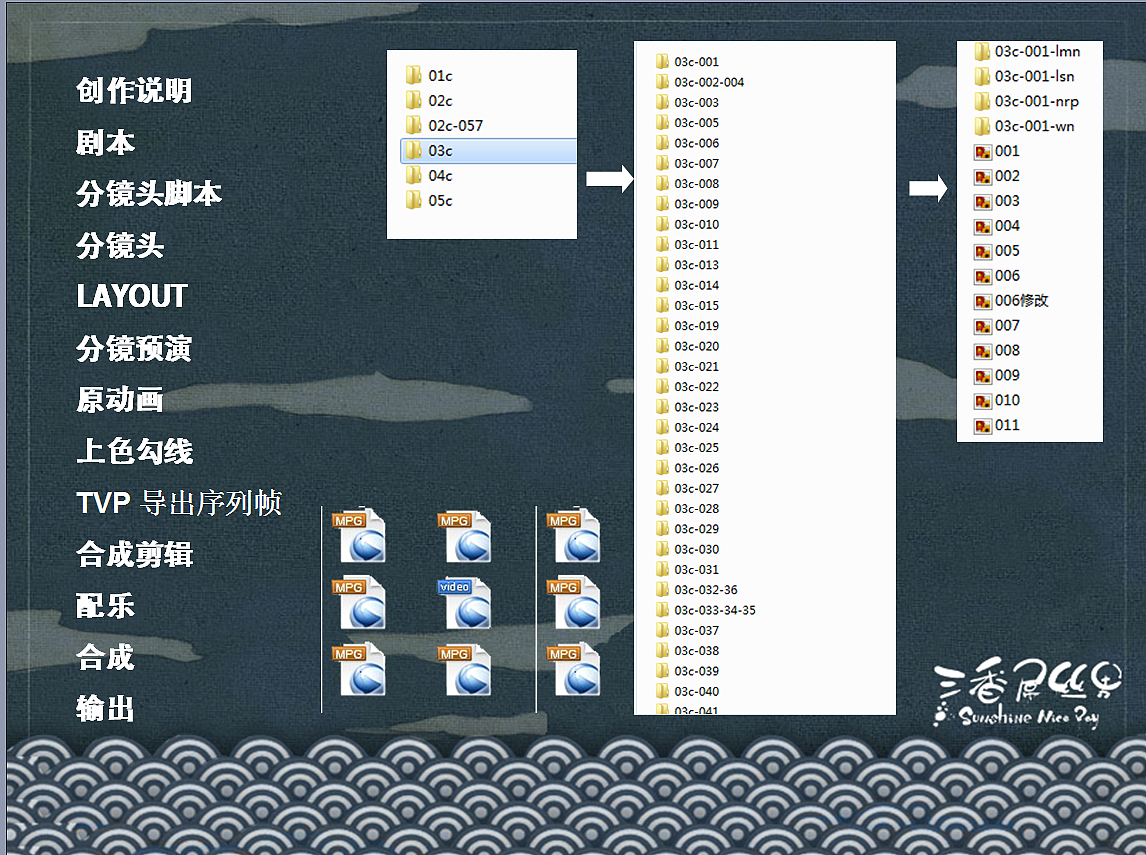Select the 03c-032-36 folder icon

tap(662, 590)
